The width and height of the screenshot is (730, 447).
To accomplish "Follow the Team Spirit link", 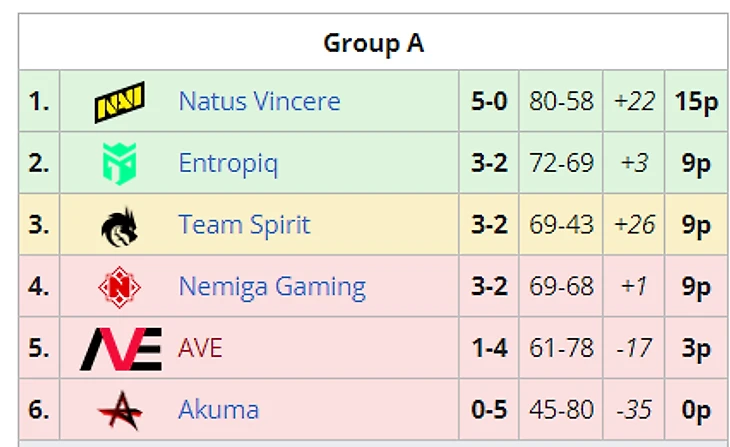I will [244, 225].
